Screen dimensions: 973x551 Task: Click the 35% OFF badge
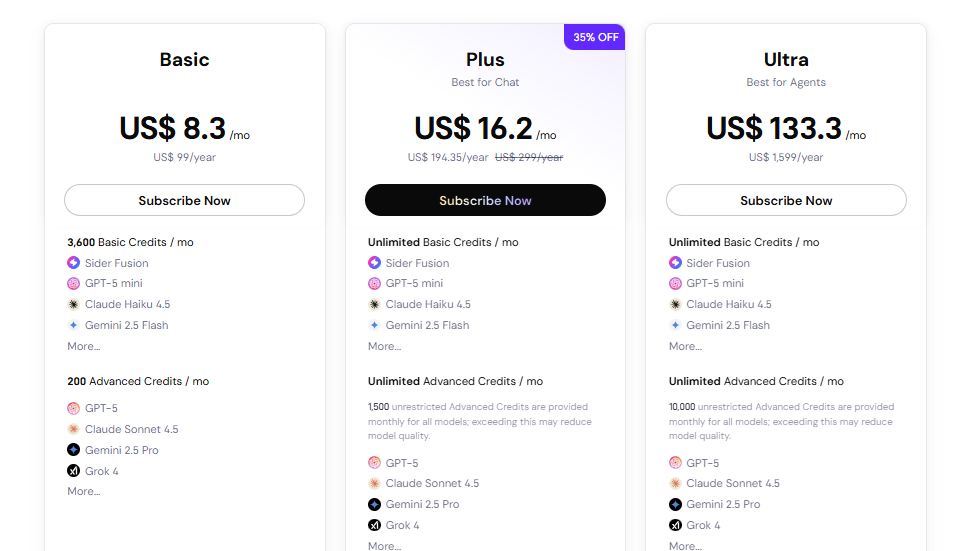595,37
